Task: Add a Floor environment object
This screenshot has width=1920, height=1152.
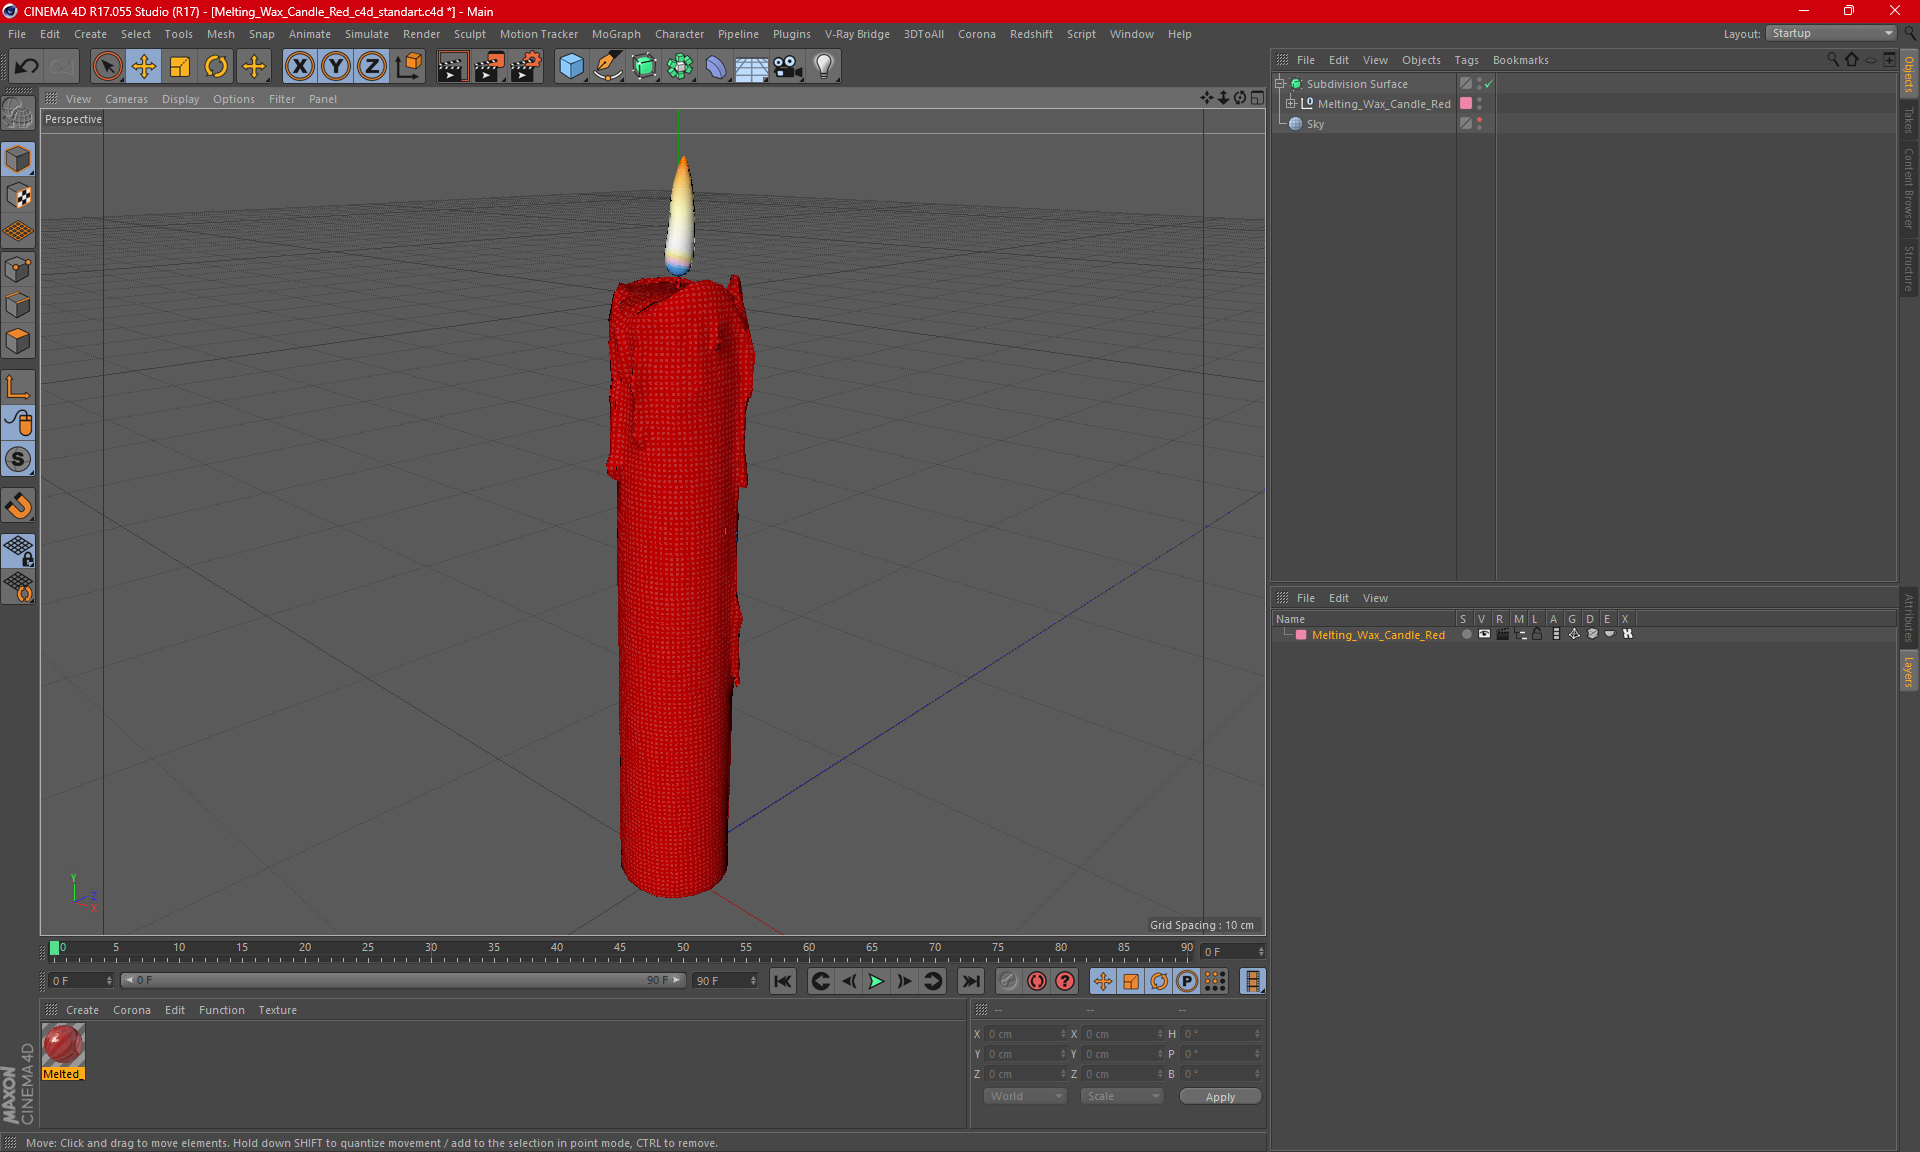Action: pos(751,66)
